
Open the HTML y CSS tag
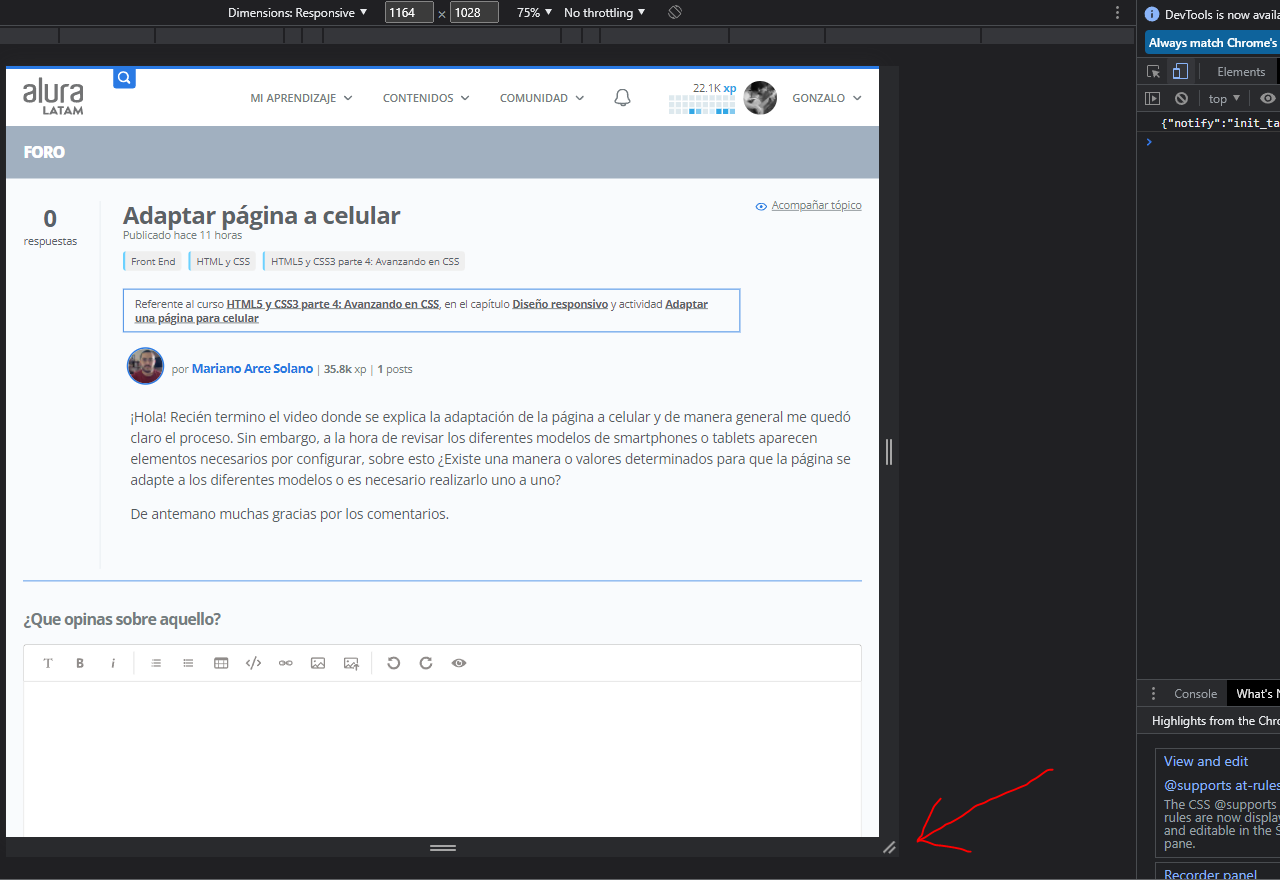coord(223,261)
